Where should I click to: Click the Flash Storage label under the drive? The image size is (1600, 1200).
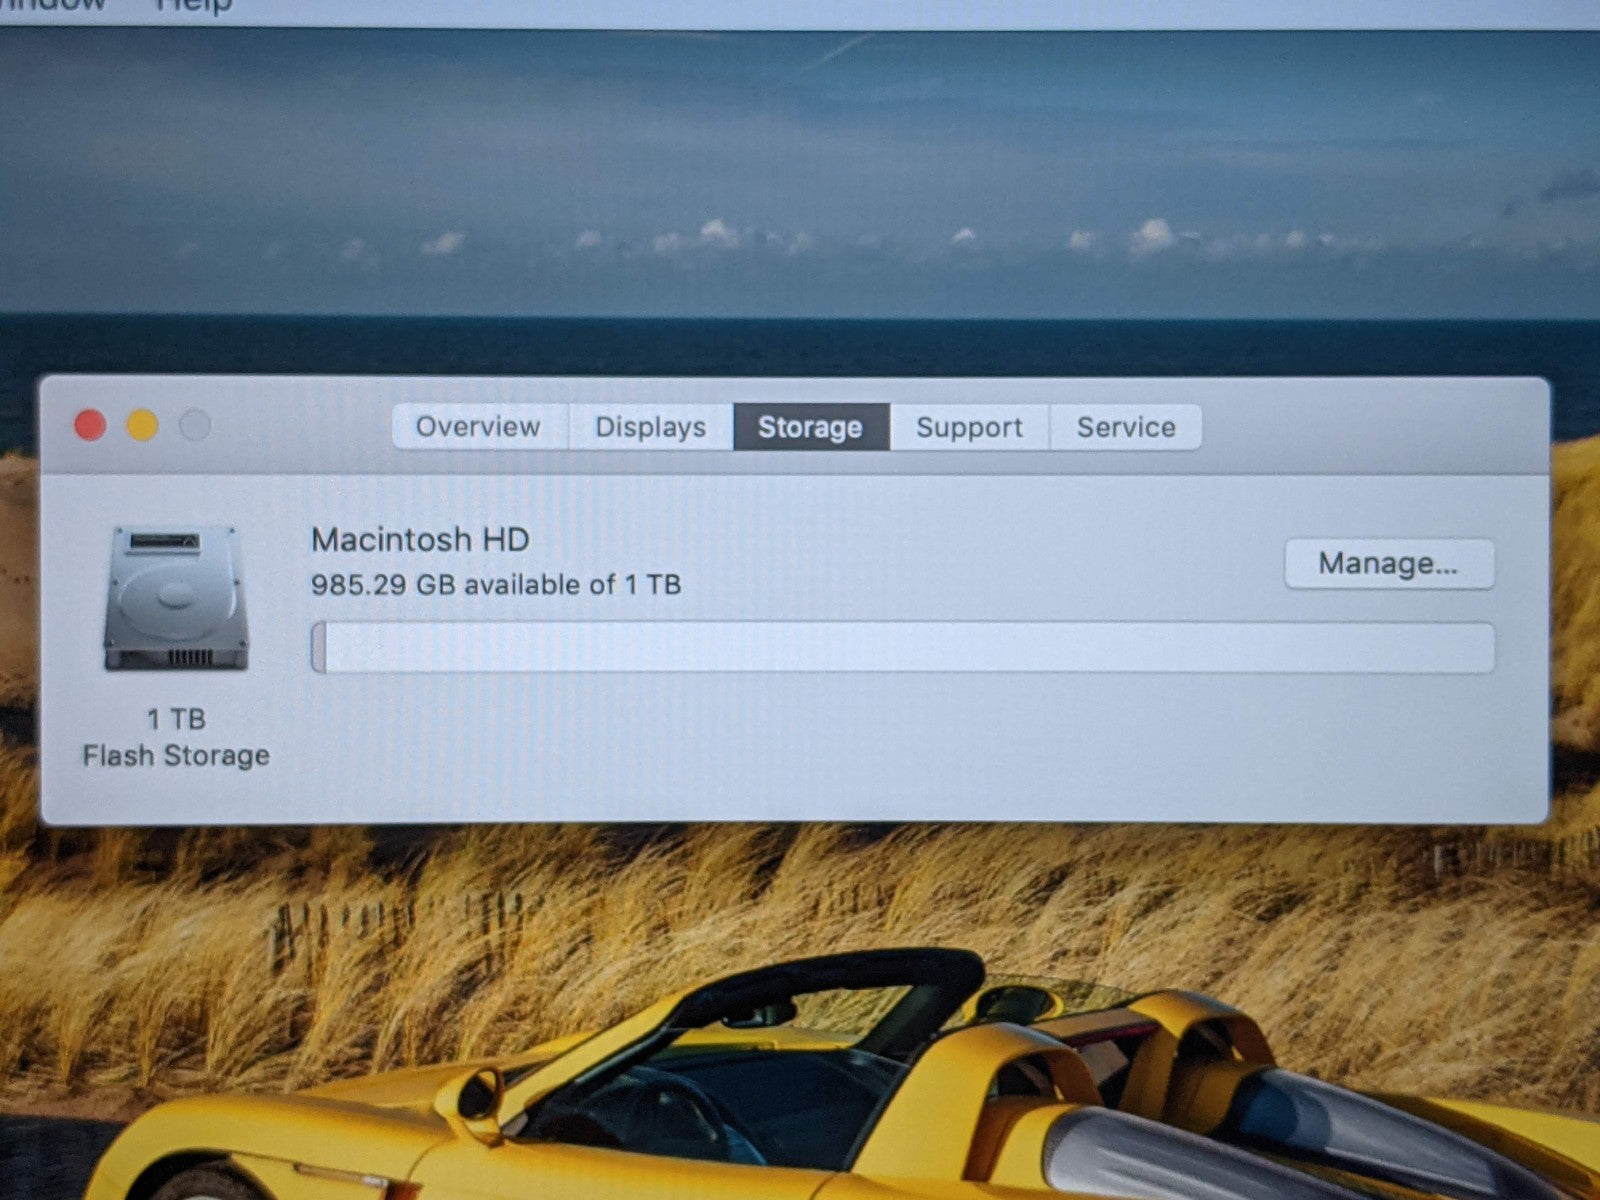point(176,756)
